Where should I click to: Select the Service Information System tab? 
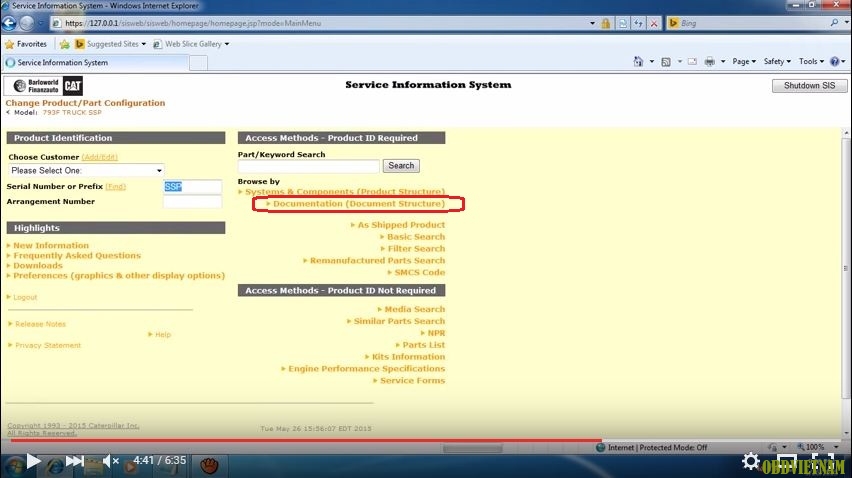(x=95, y=63)
